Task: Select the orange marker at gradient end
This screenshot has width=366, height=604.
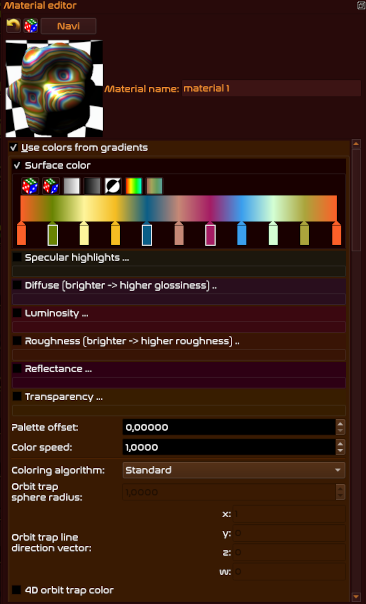Action: pyautogui.click(x=336, y=234)
